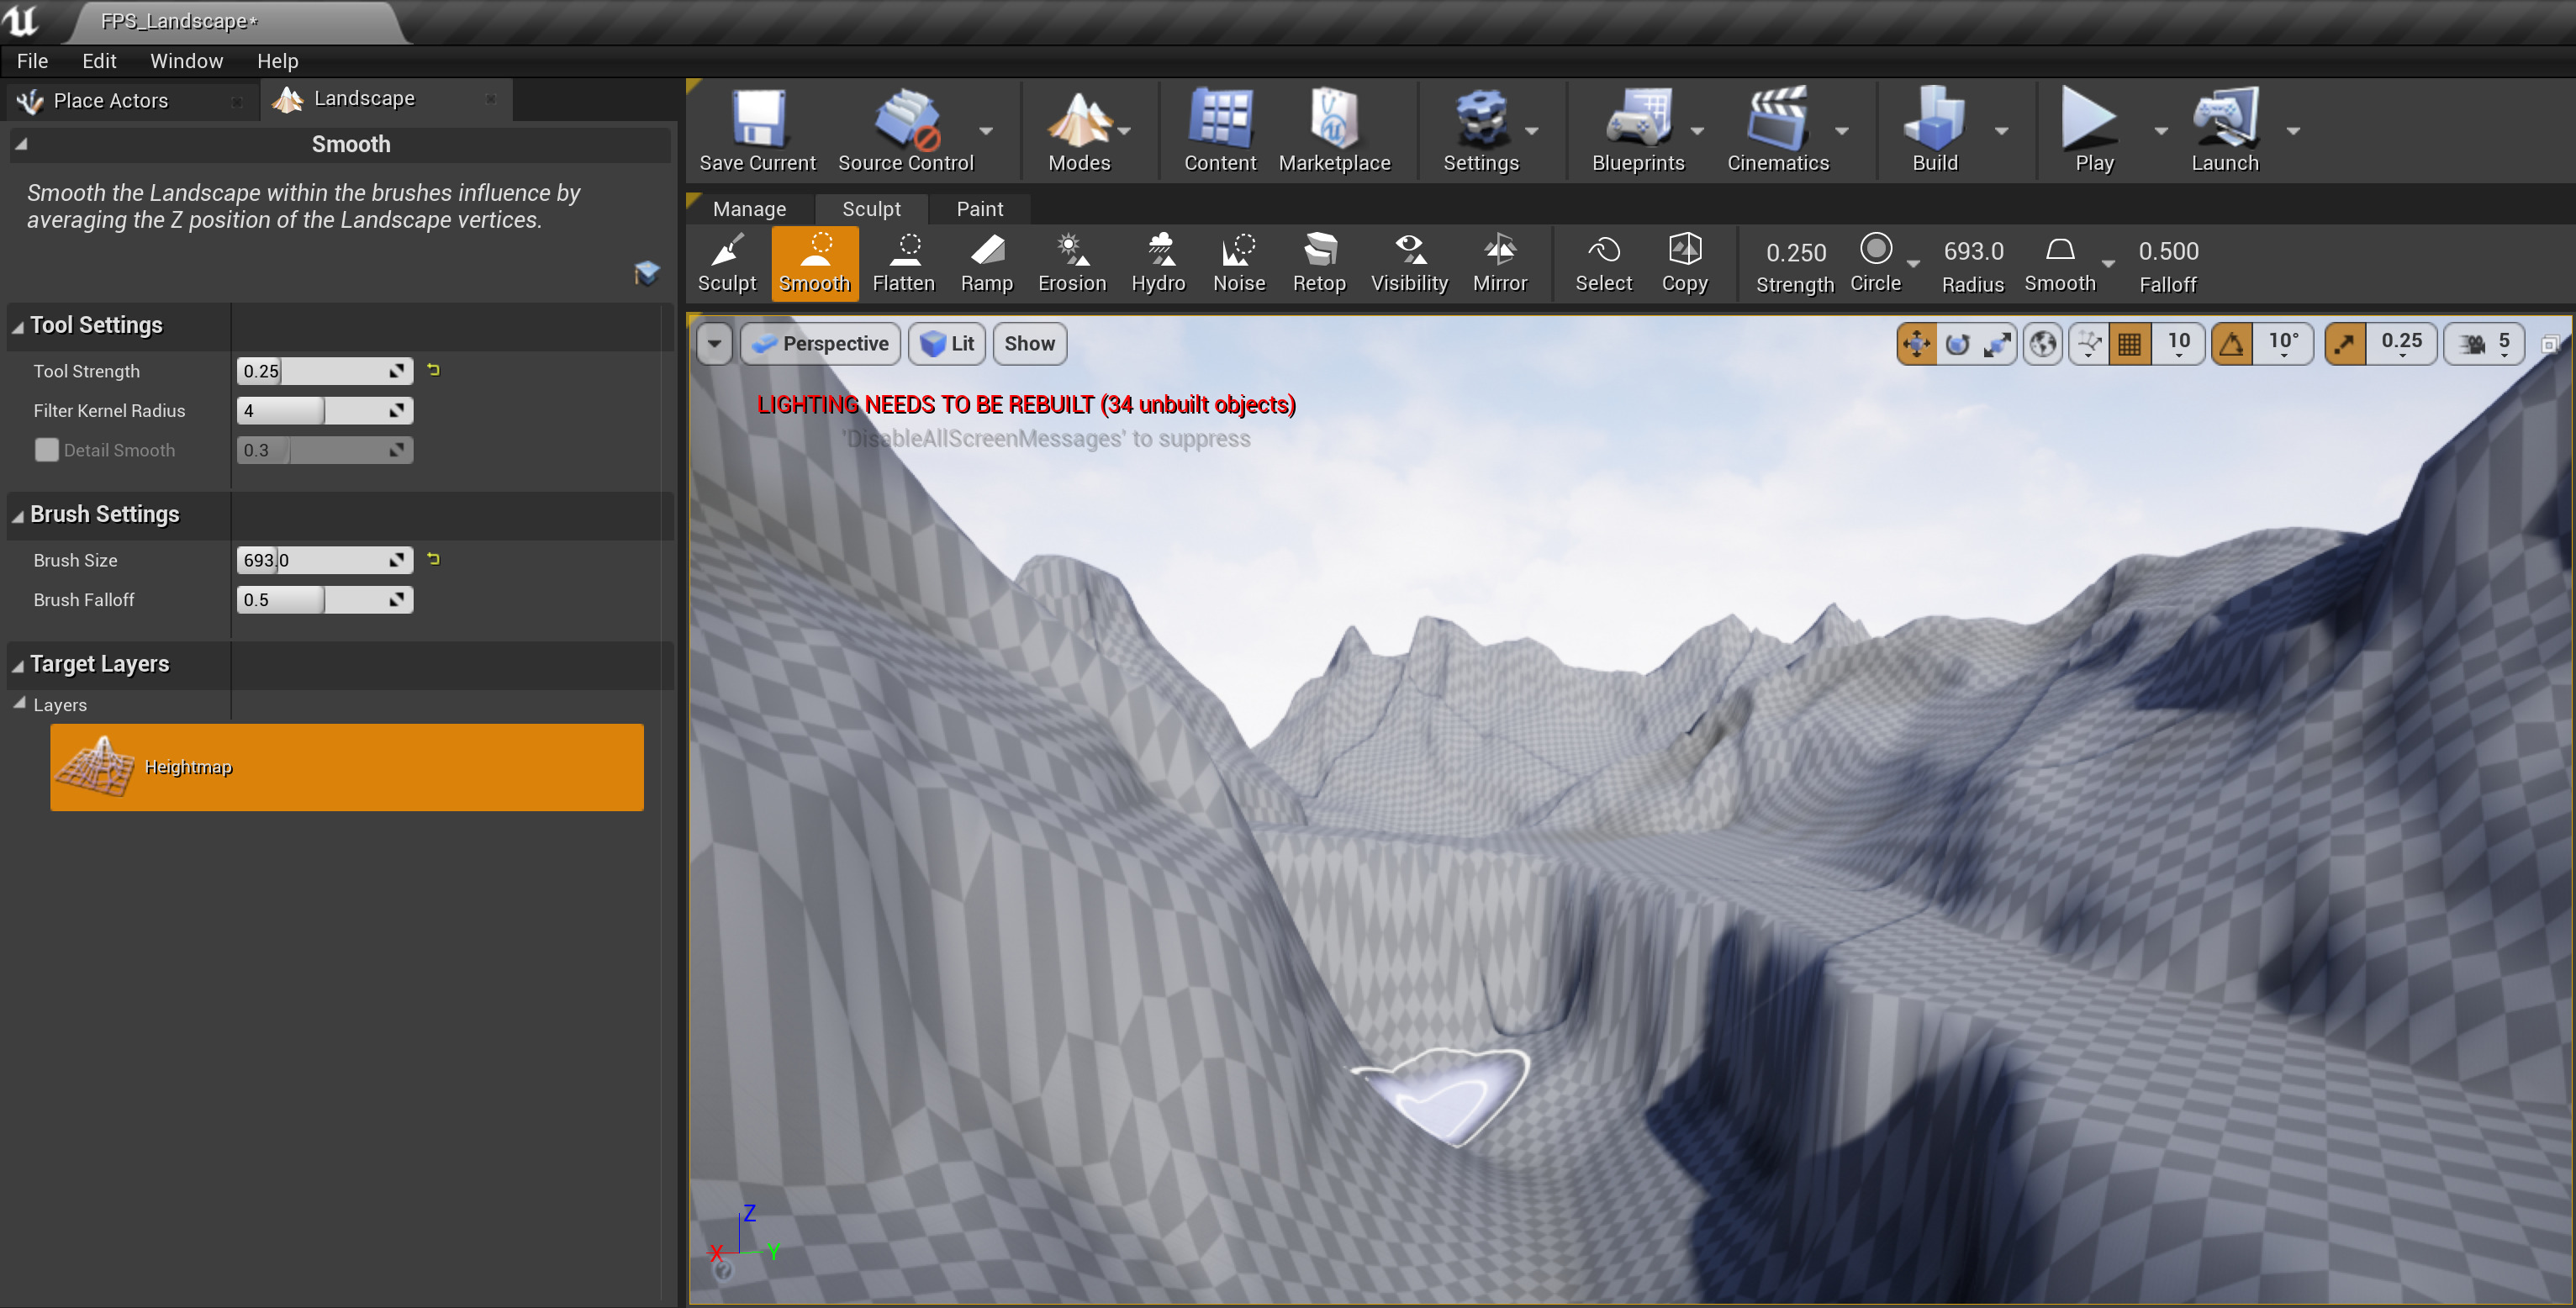
Task: Toggle the Lit viewport shading mode
Action: click(946, 343)
